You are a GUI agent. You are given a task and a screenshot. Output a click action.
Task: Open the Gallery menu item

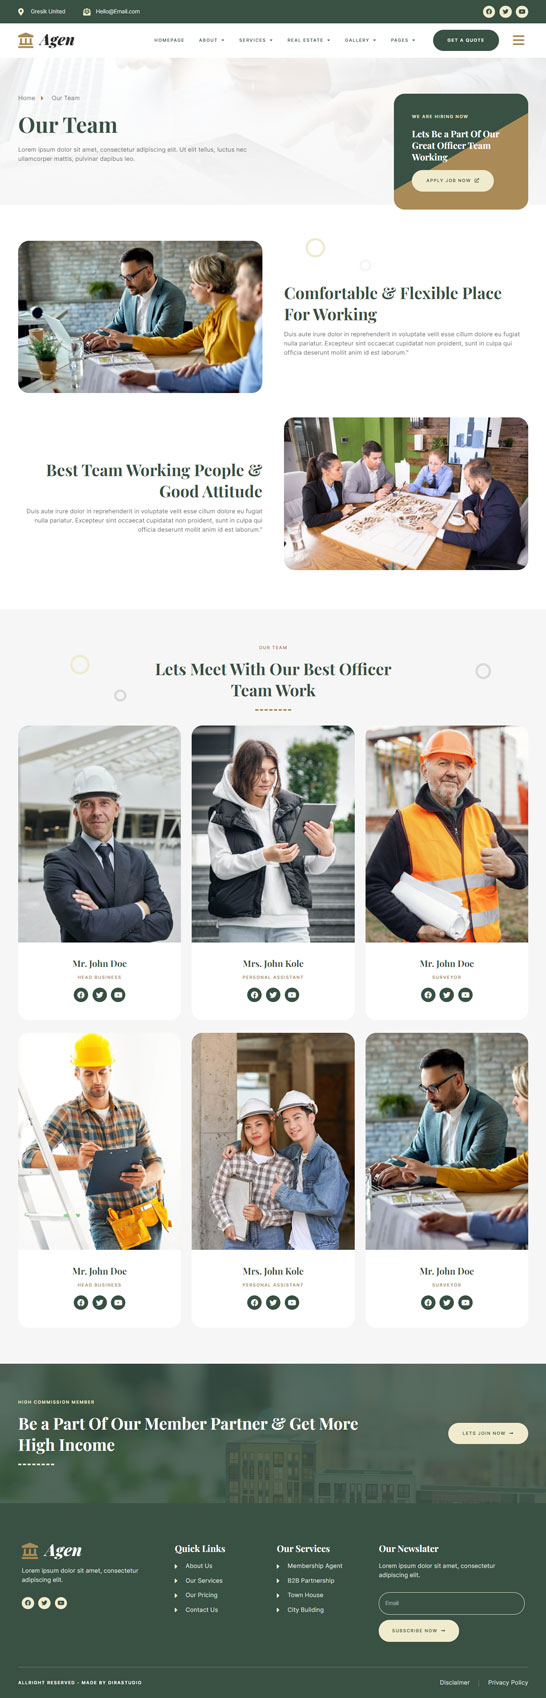pos(360,40)
